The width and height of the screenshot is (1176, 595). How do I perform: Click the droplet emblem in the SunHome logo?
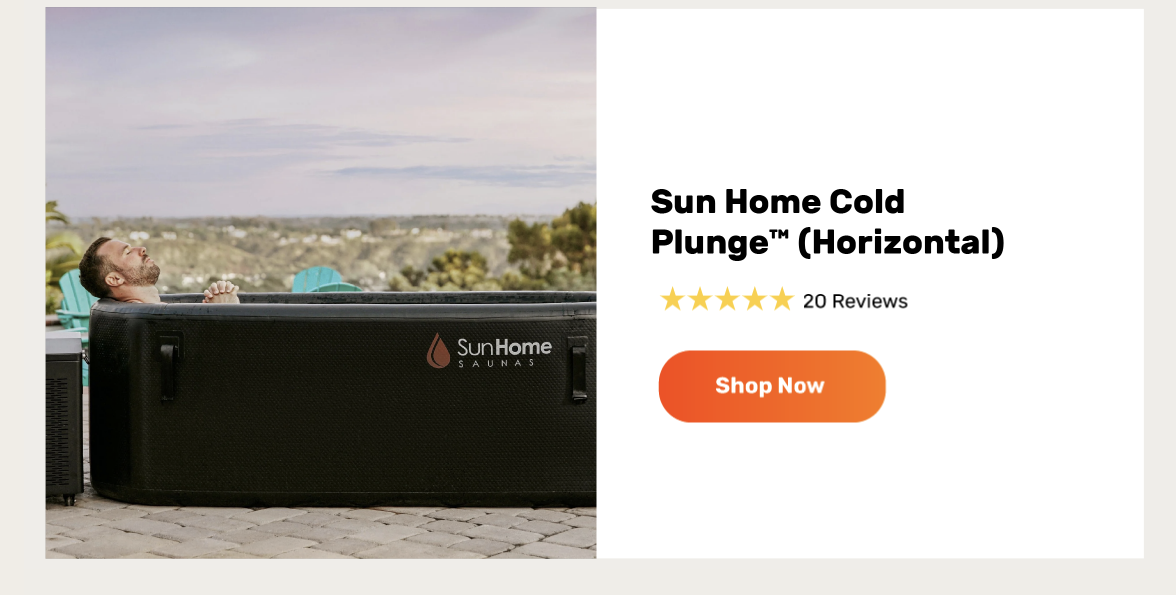point(438,350)
